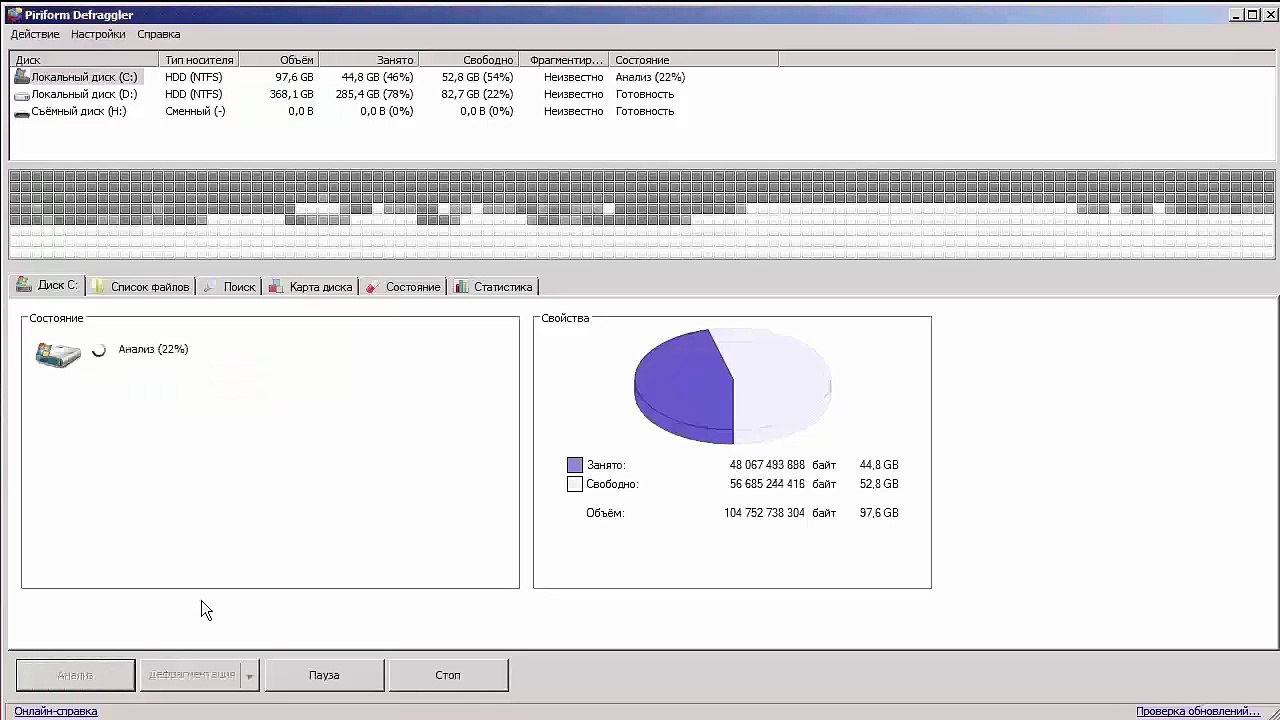The height and width of the screenshot is (720, 1280).
Task: Click the 82,7 GB (22%) free cell
Action: coord(477,94)
